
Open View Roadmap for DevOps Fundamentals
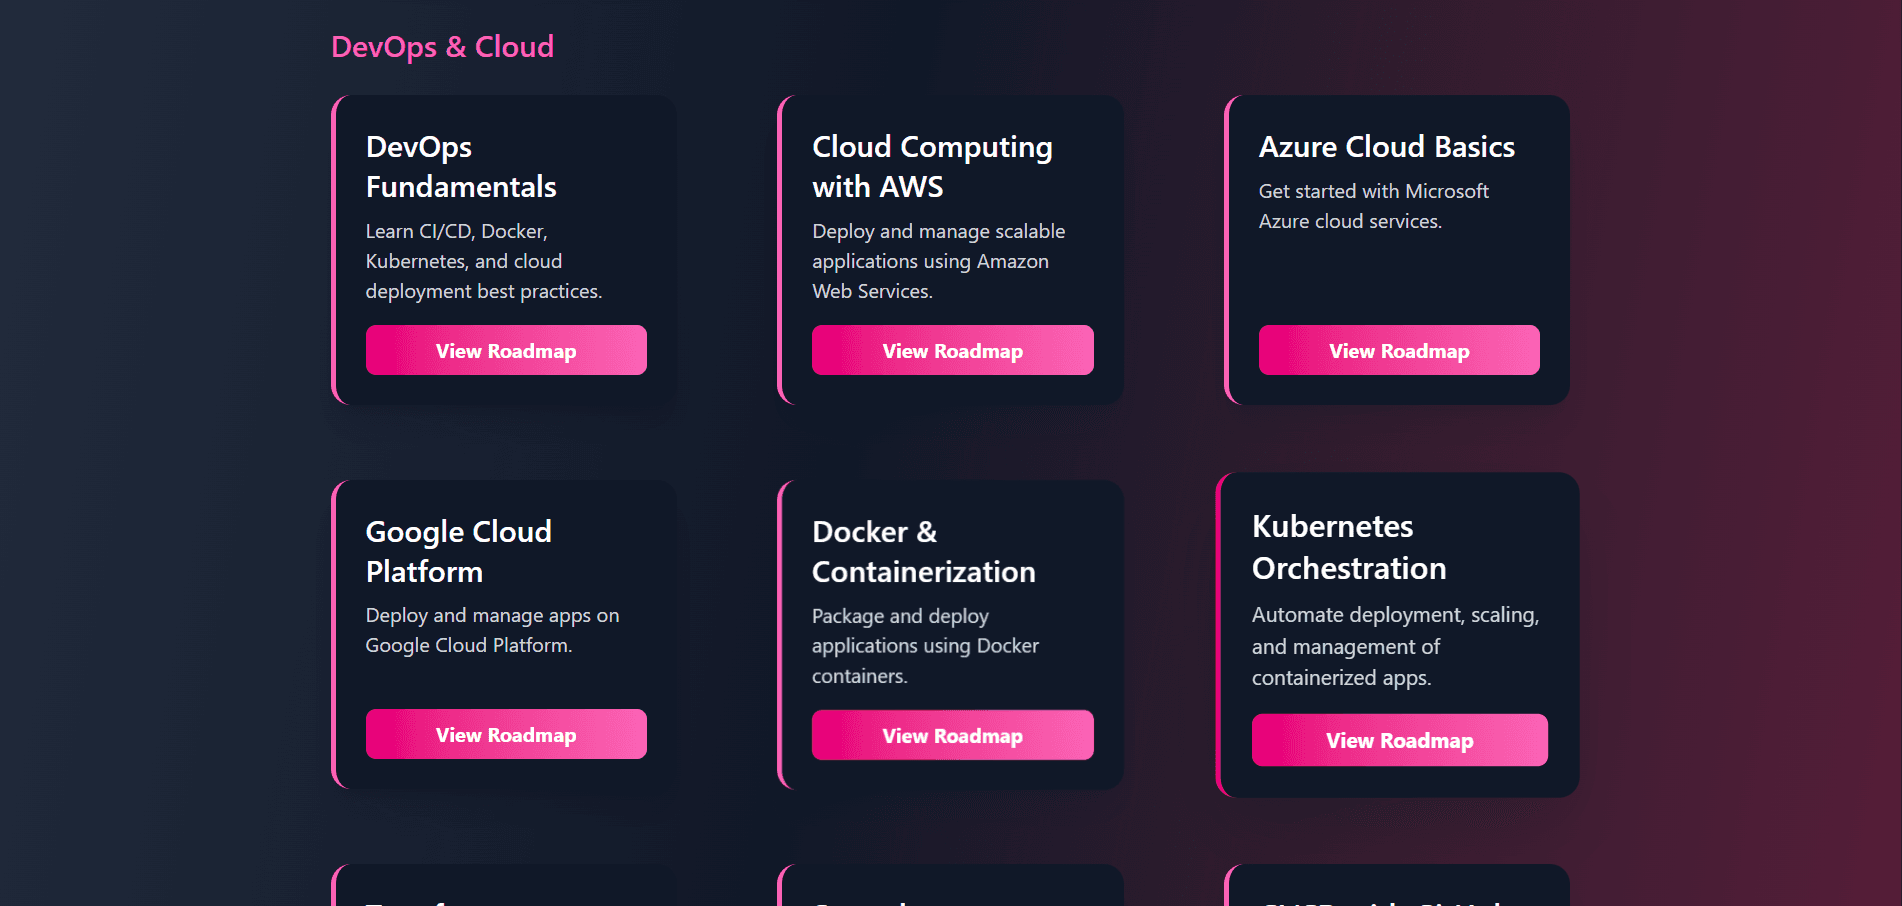(506, 350)
